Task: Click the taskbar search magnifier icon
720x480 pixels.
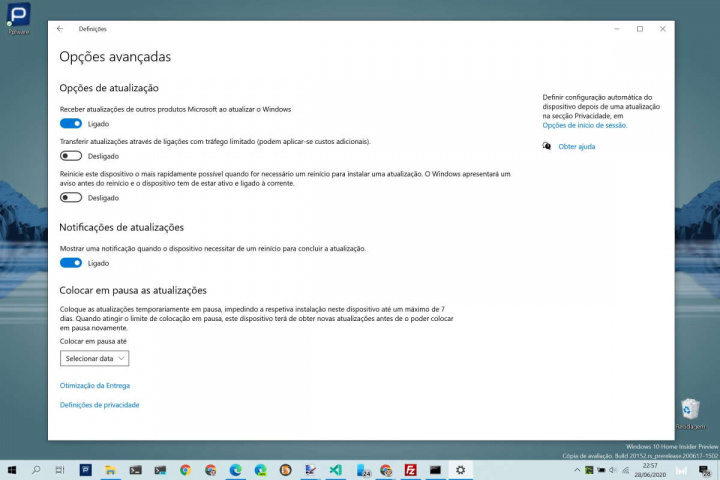Action: (37, 469)
